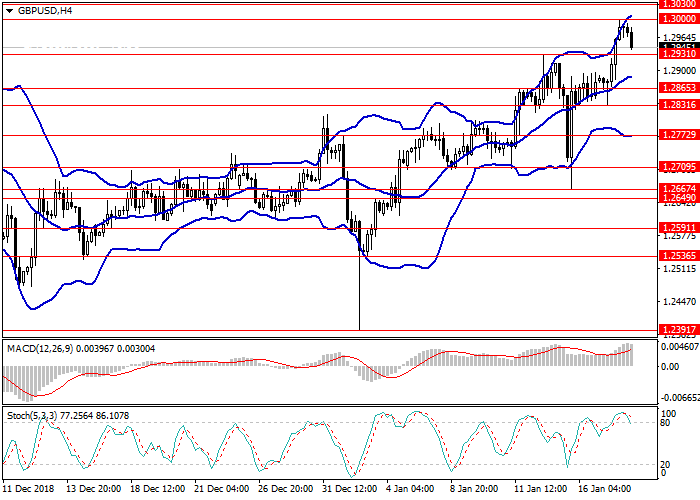
Task: Select the 1.27095 price level label
Action: tap(678, 167)
